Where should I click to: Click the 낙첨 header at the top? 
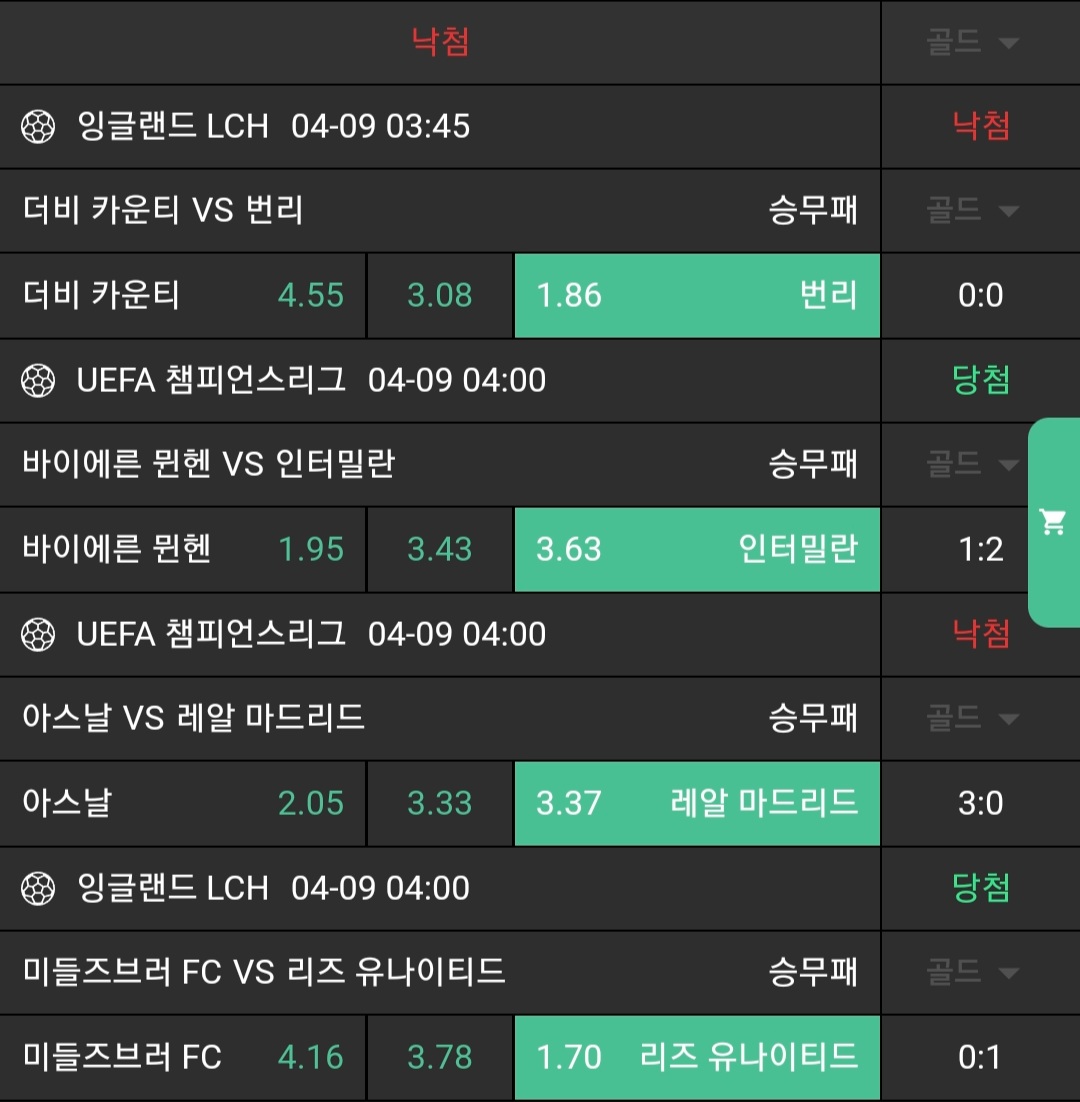click(x=440, y=42)
